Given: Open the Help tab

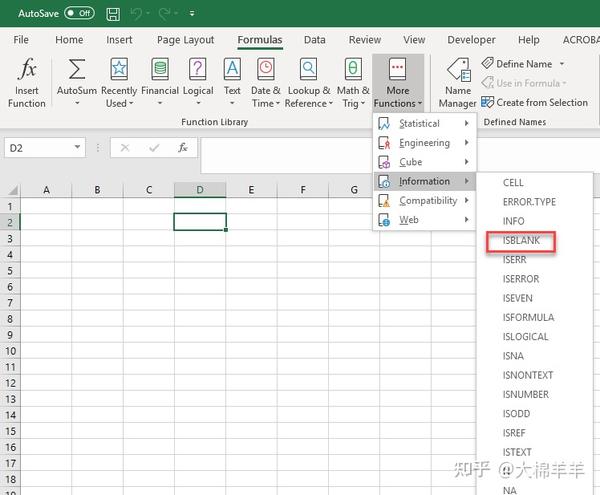Looking at the screenshot, I should tap(528, 40).
